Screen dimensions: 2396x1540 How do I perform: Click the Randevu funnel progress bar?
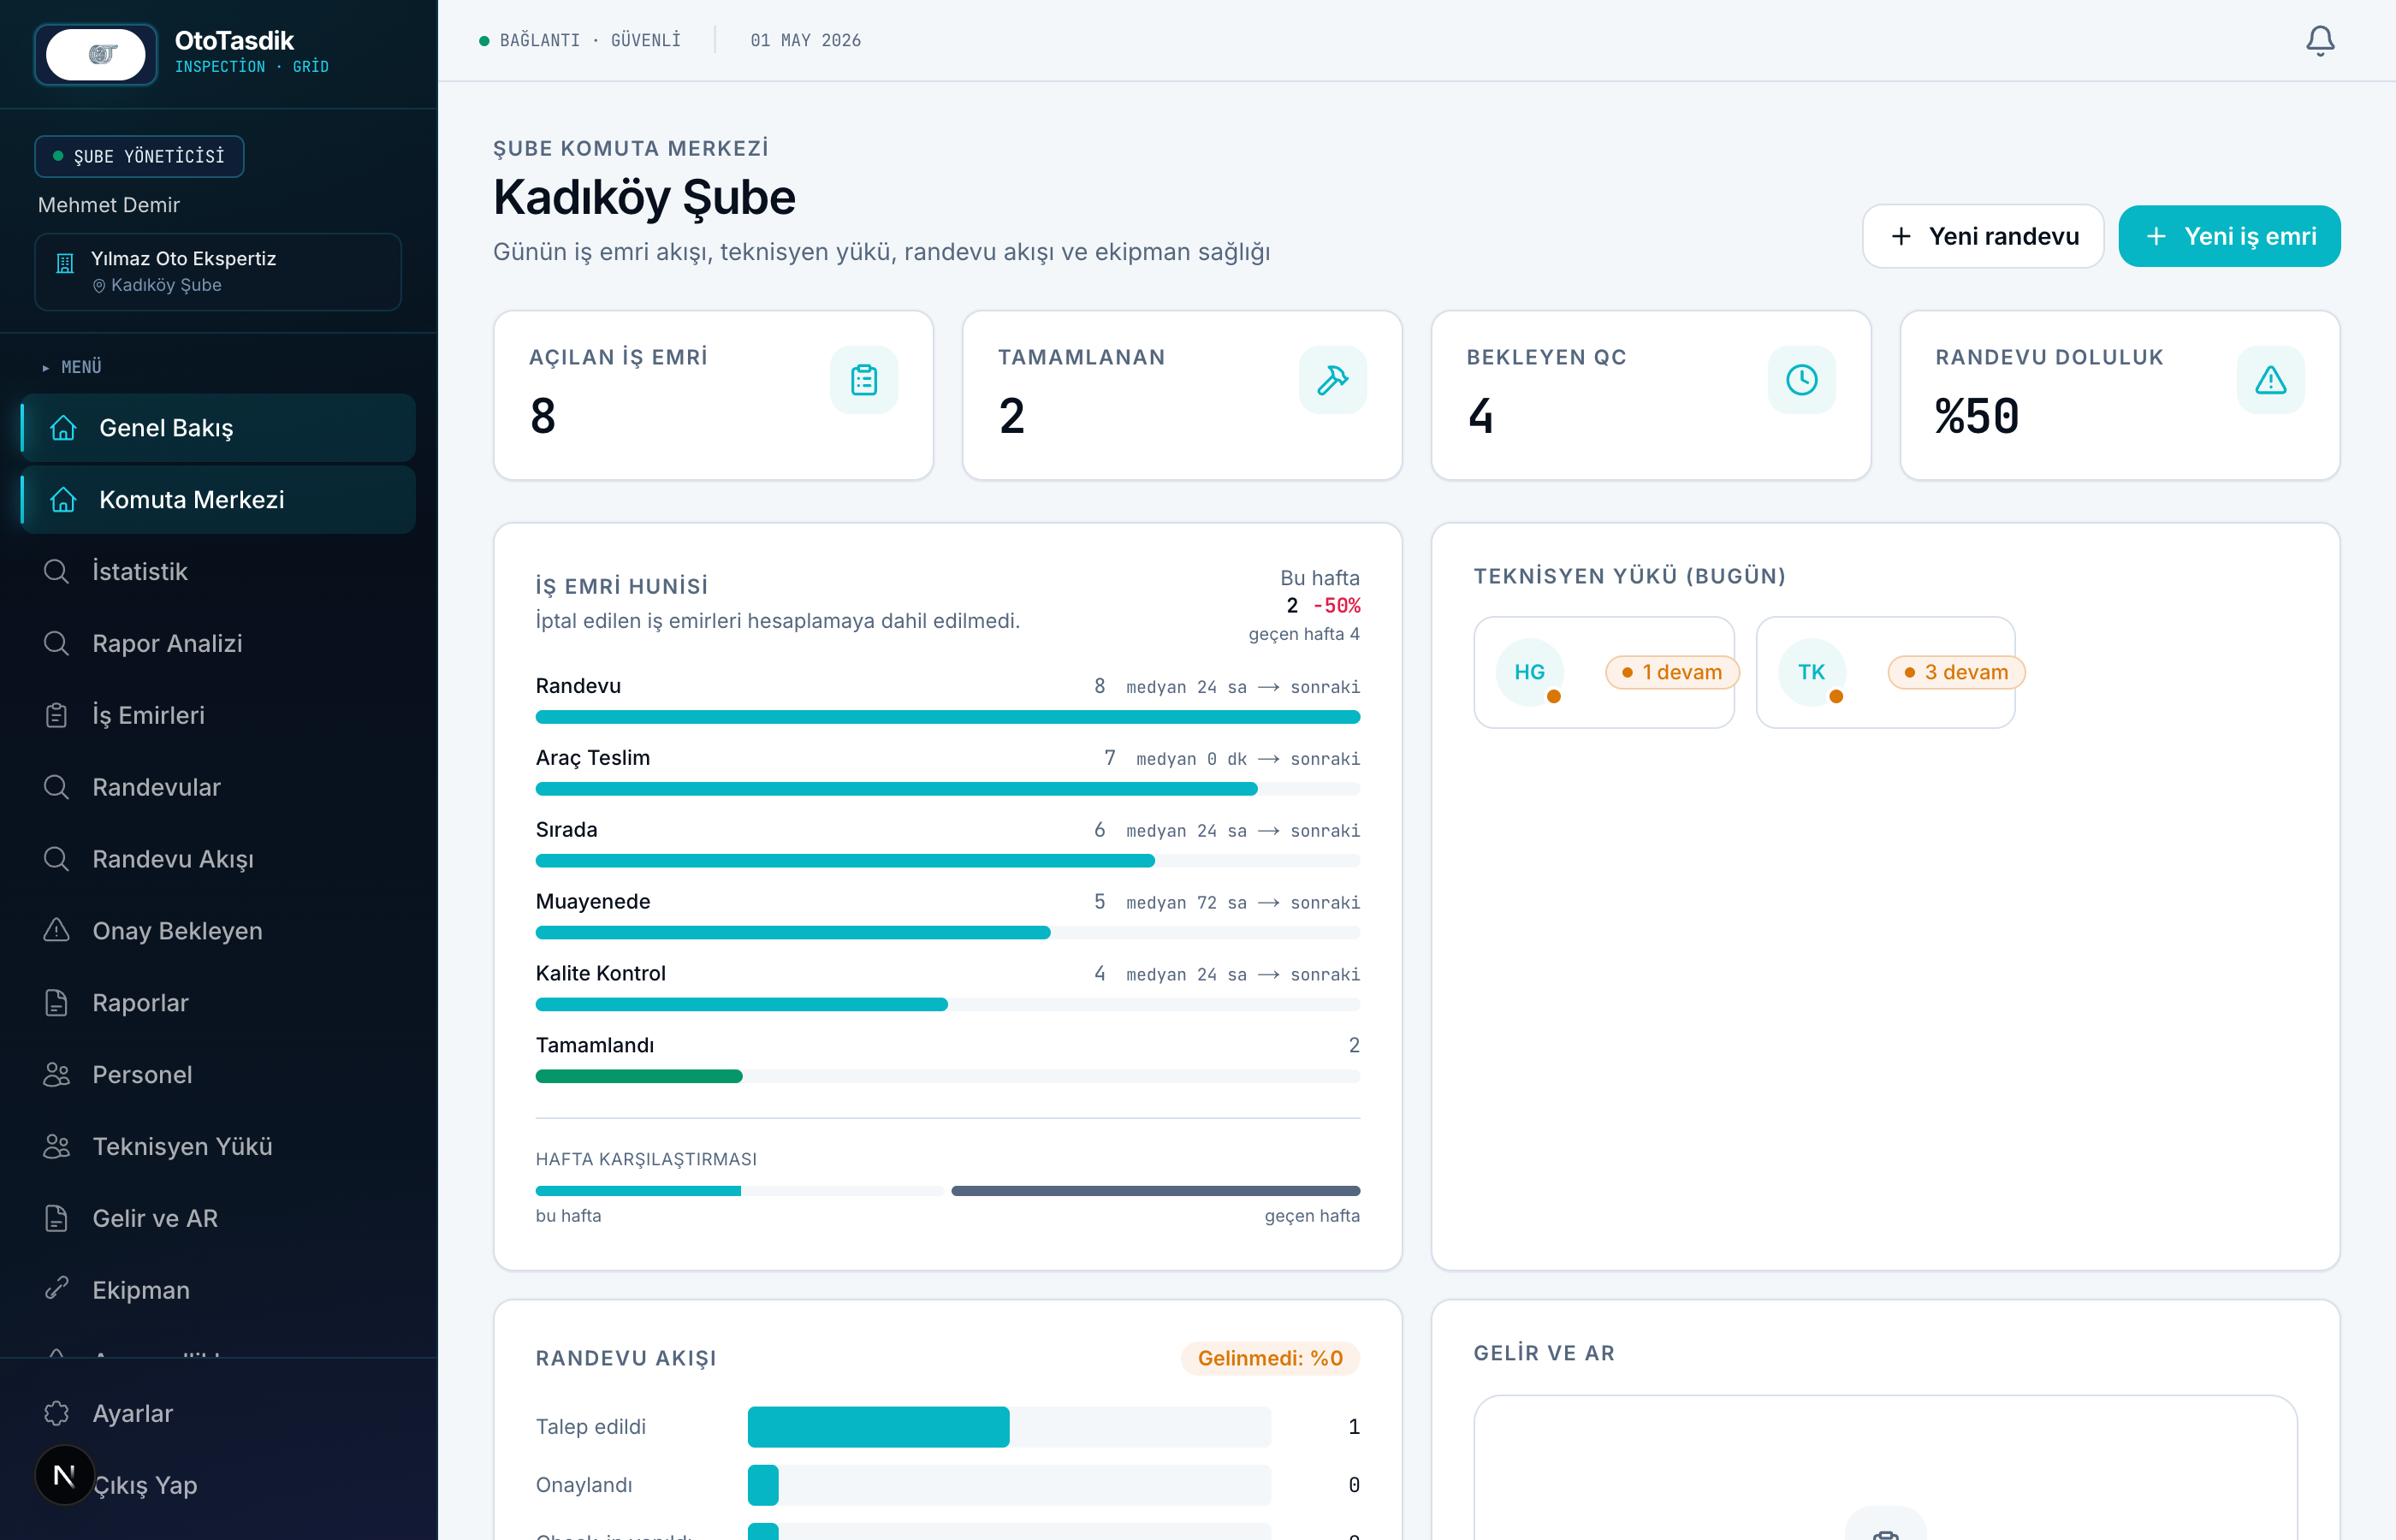(x=948, y=717)
